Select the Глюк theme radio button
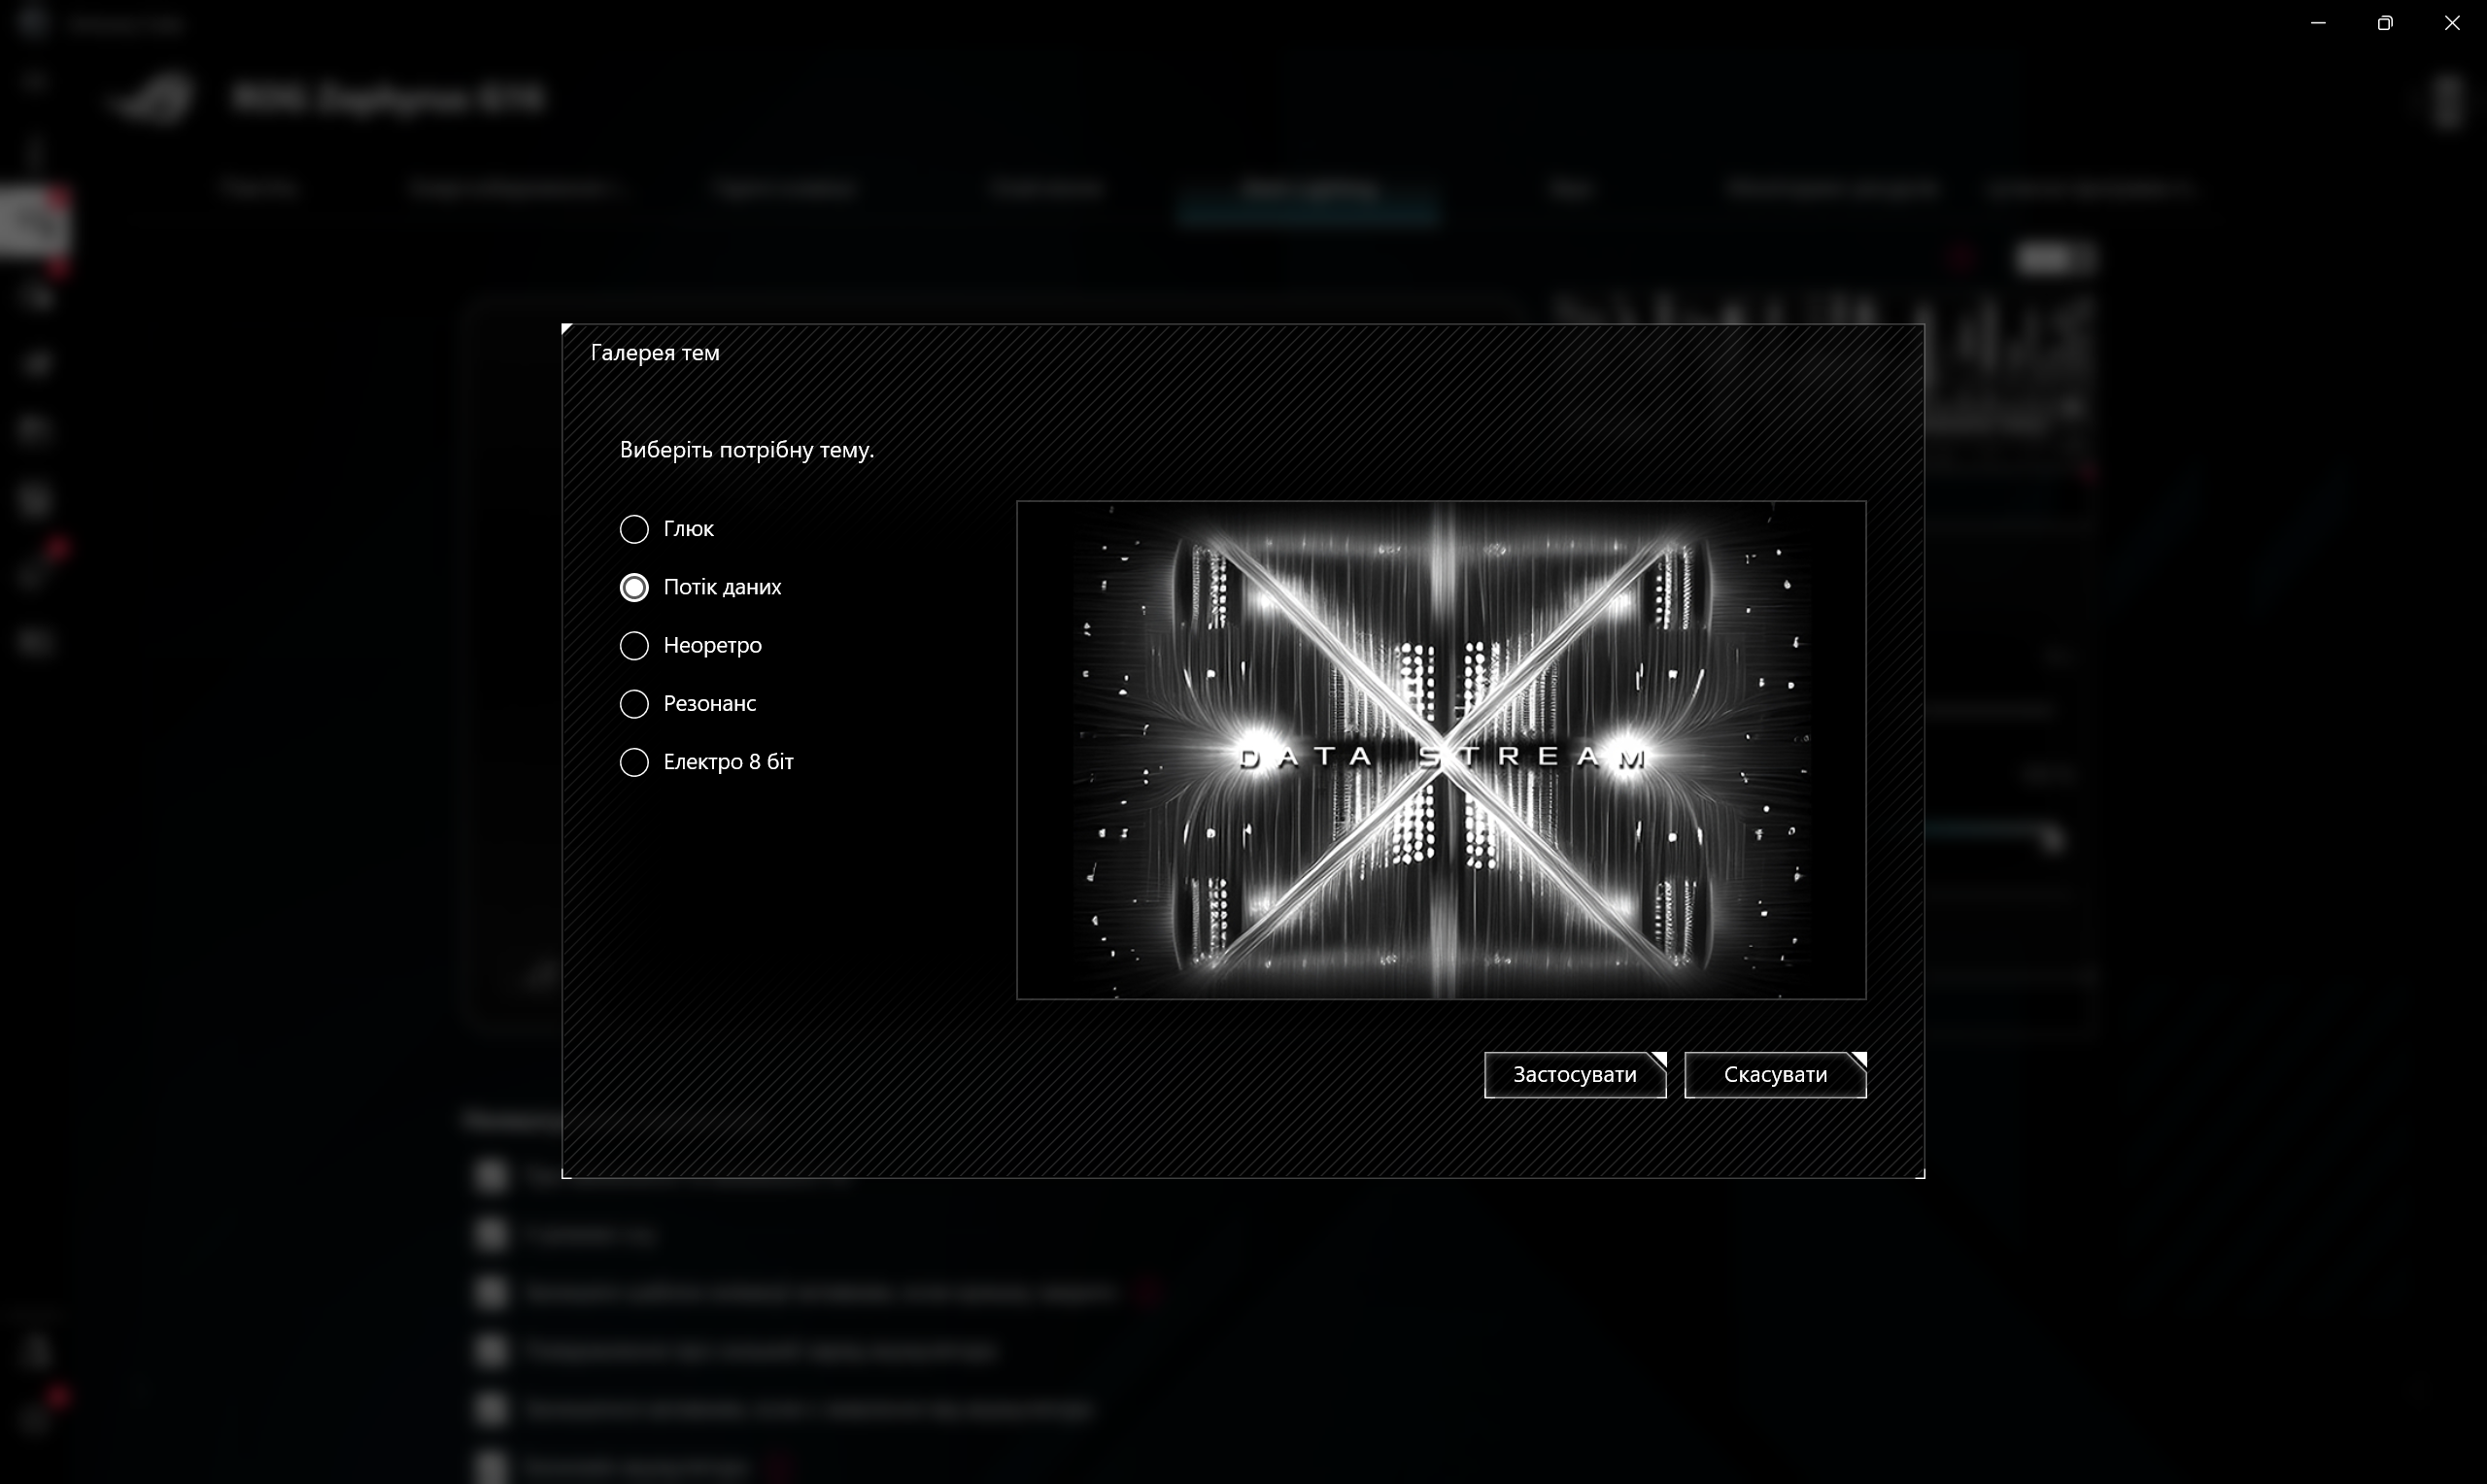This screenshot has width=2487, height=1484. coord(634,529)
